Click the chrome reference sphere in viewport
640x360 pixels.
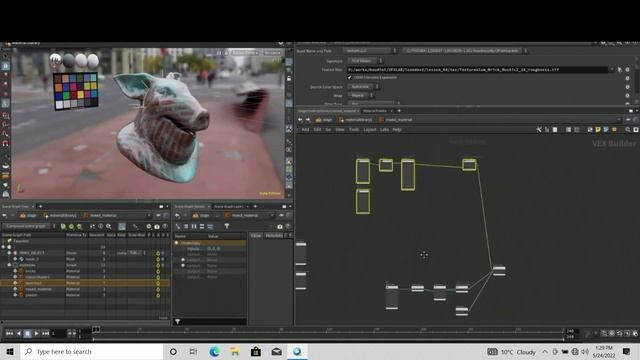point(56,60)
